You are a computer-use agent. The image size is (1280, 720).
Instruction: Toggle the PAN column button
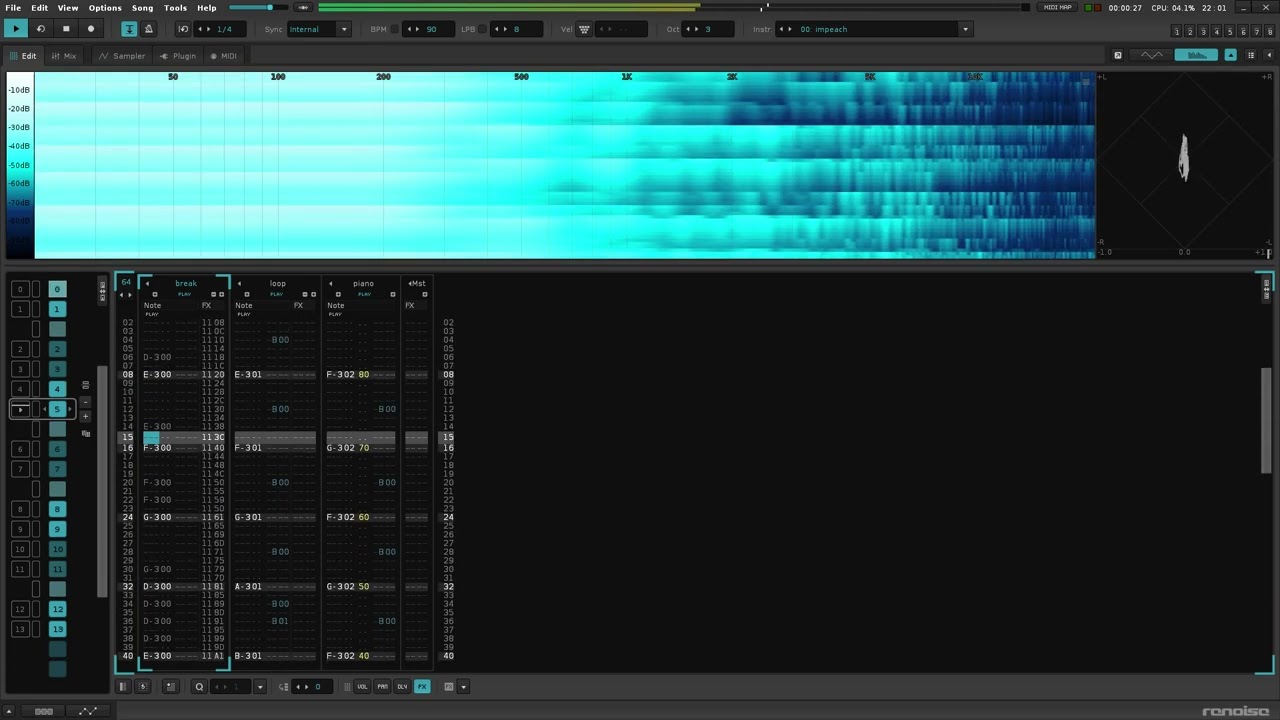(382, 687)
